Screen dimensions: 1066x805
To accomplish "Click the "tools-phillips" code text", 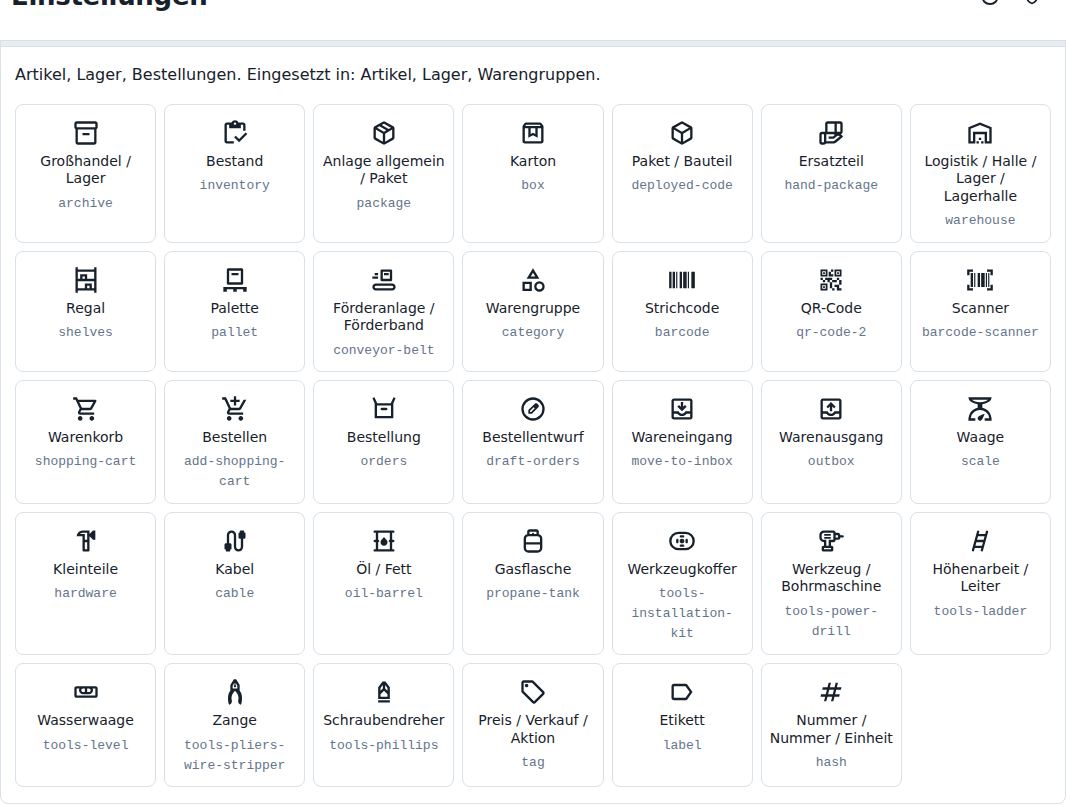I will (383, 744).
